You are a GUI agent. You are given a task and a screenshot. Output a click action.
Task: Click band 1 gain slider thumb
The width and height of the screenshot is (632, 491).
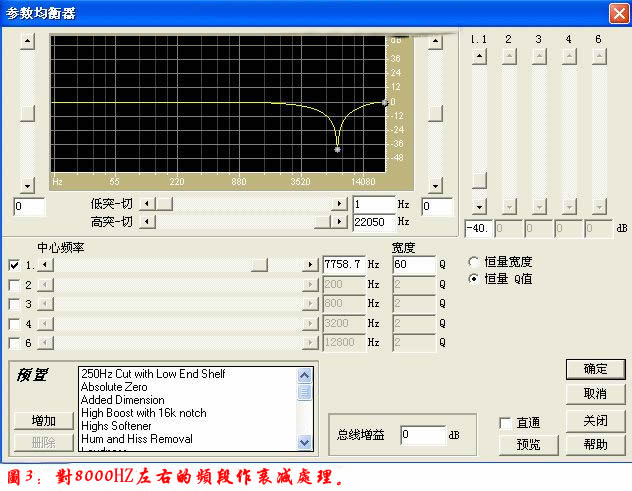[x=479, y=181]
